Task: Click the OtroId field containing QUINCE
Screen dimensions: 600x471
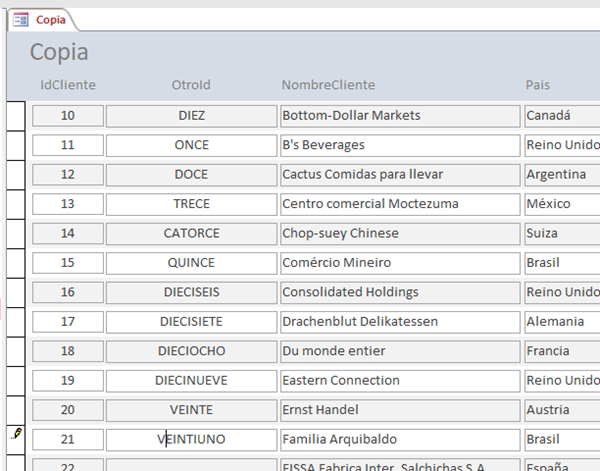Action: (191, 263)
